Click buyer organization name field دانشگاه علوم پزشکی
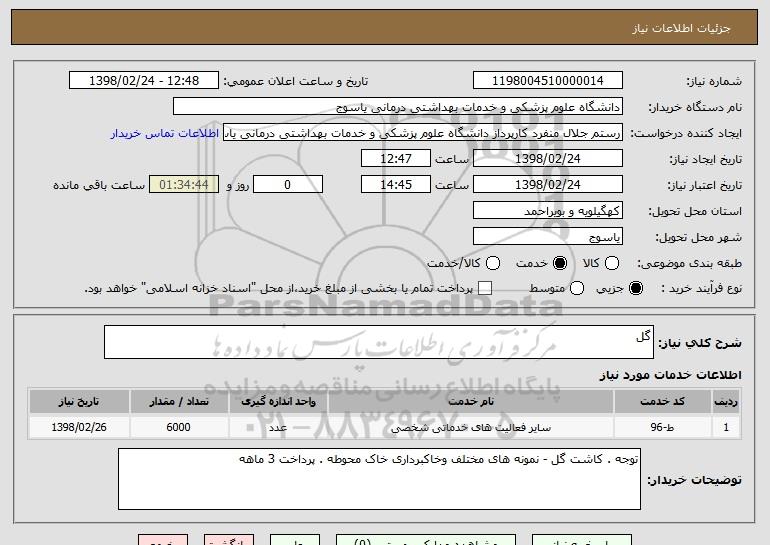Screen dimensions: 770x545 point(398,107)
